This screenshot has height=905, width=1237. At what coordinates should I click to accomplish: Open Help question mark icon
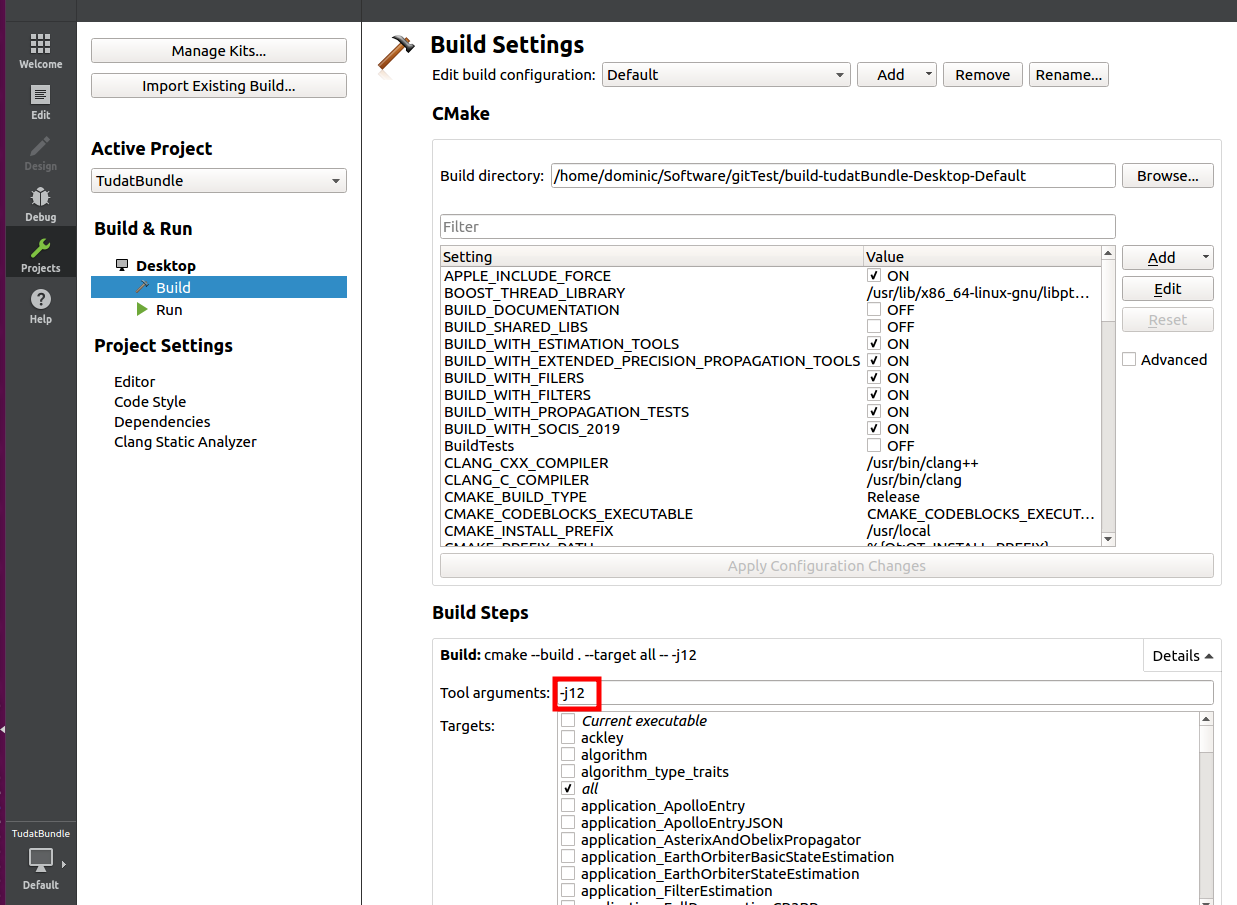40,300
